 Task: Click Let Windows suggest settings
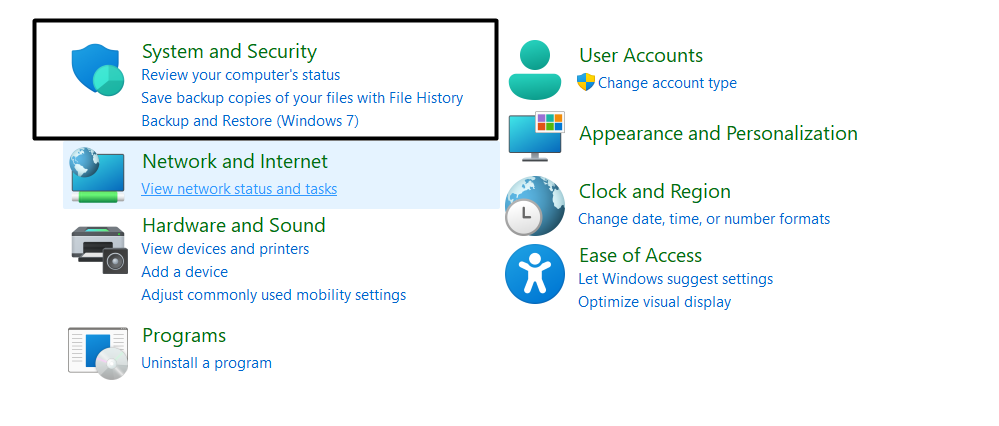pos(675,279)
